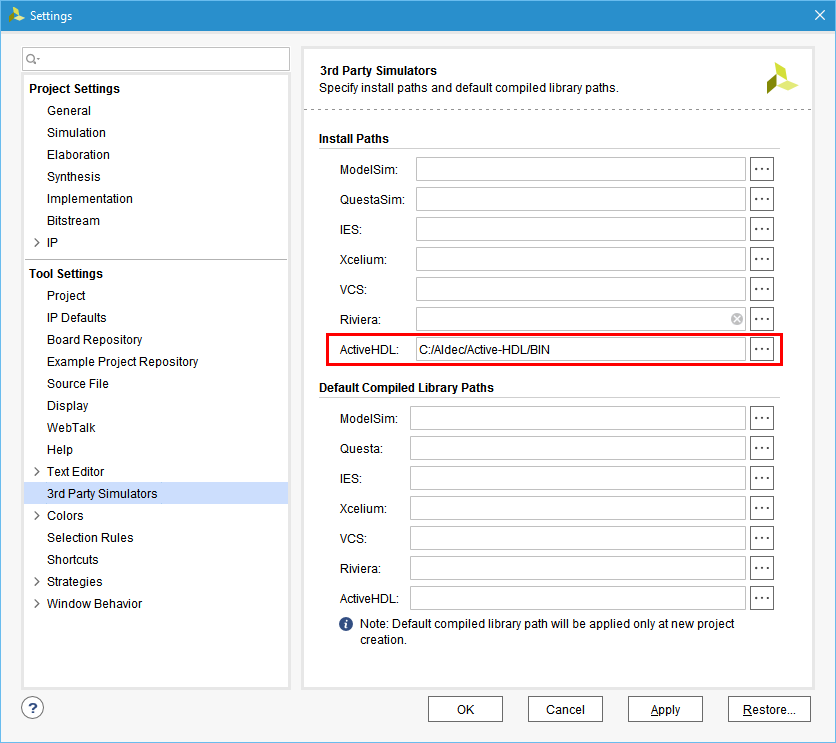Browse for Questa compiled library path
Viewport: 836px width, 743px height.
[761, 448]
